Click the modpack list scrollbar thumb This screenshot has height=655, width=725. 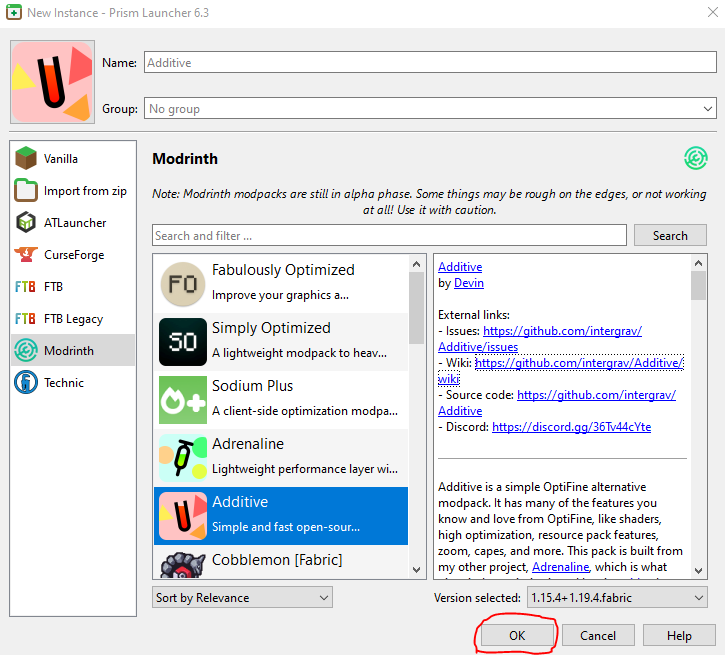tap(416, 308)
